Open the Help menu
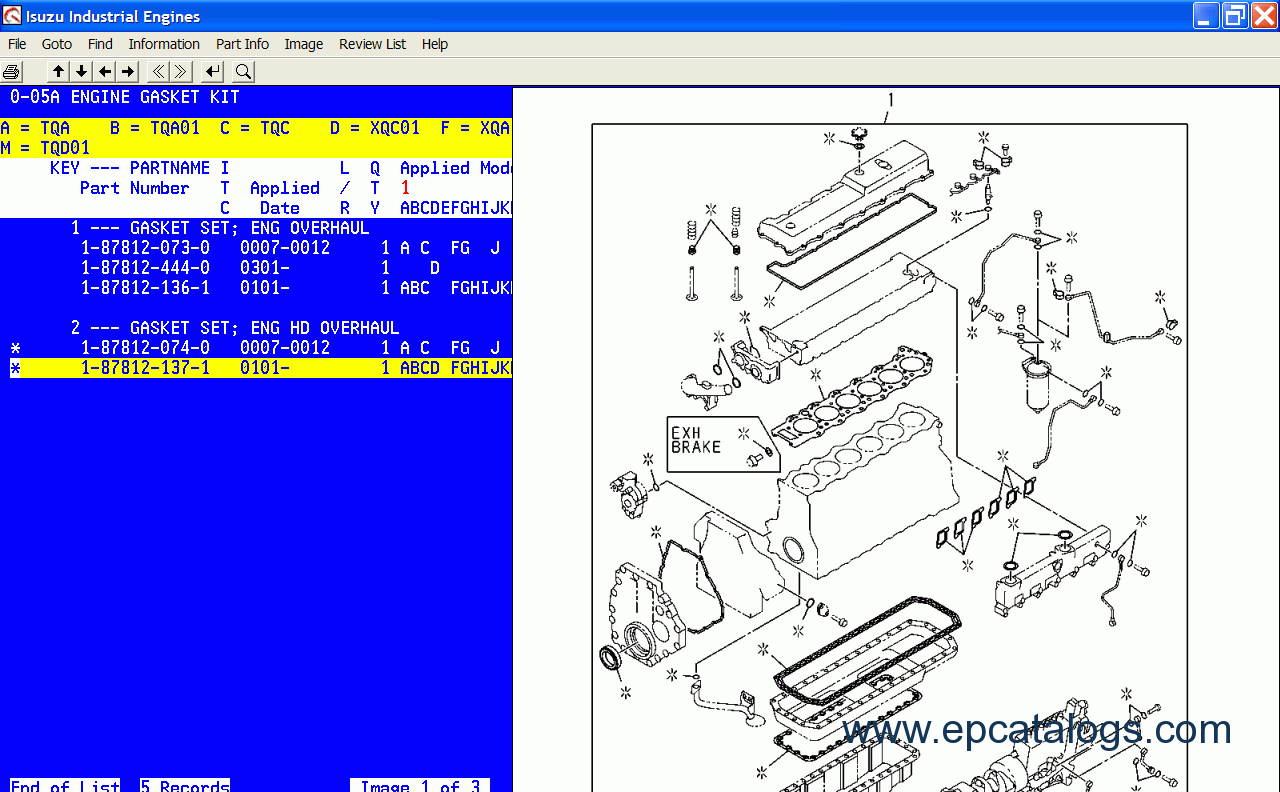Screen dimensions: 1280x792 tap(435, 44)
